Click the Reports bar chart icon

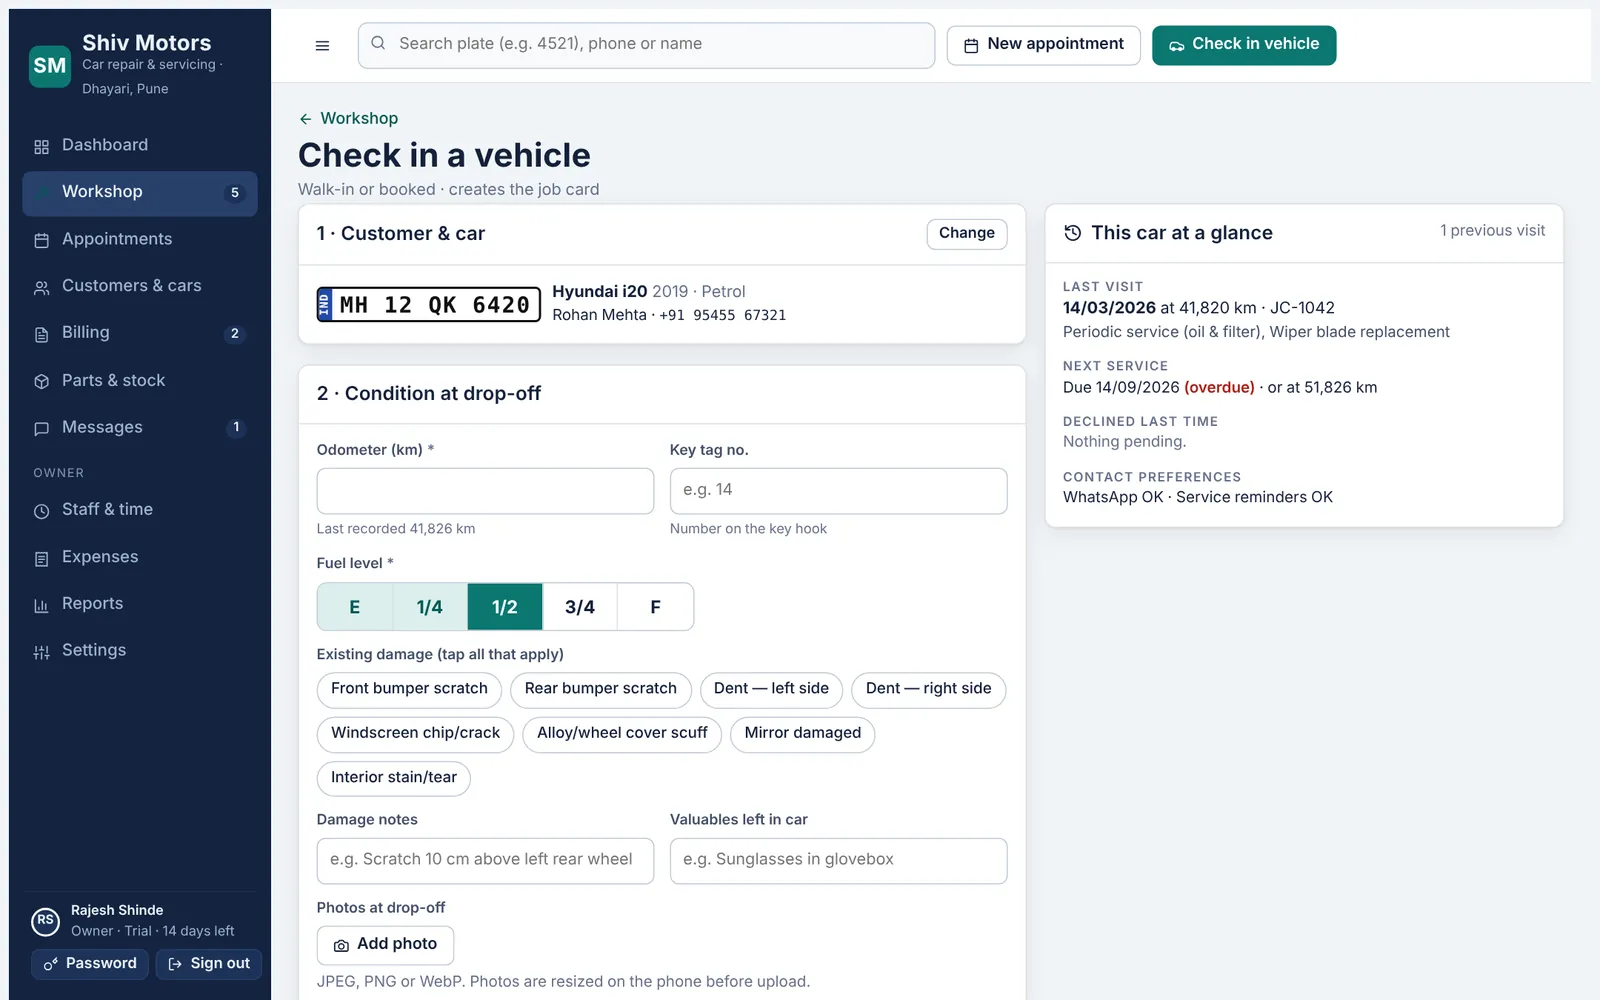coord(41,605)
